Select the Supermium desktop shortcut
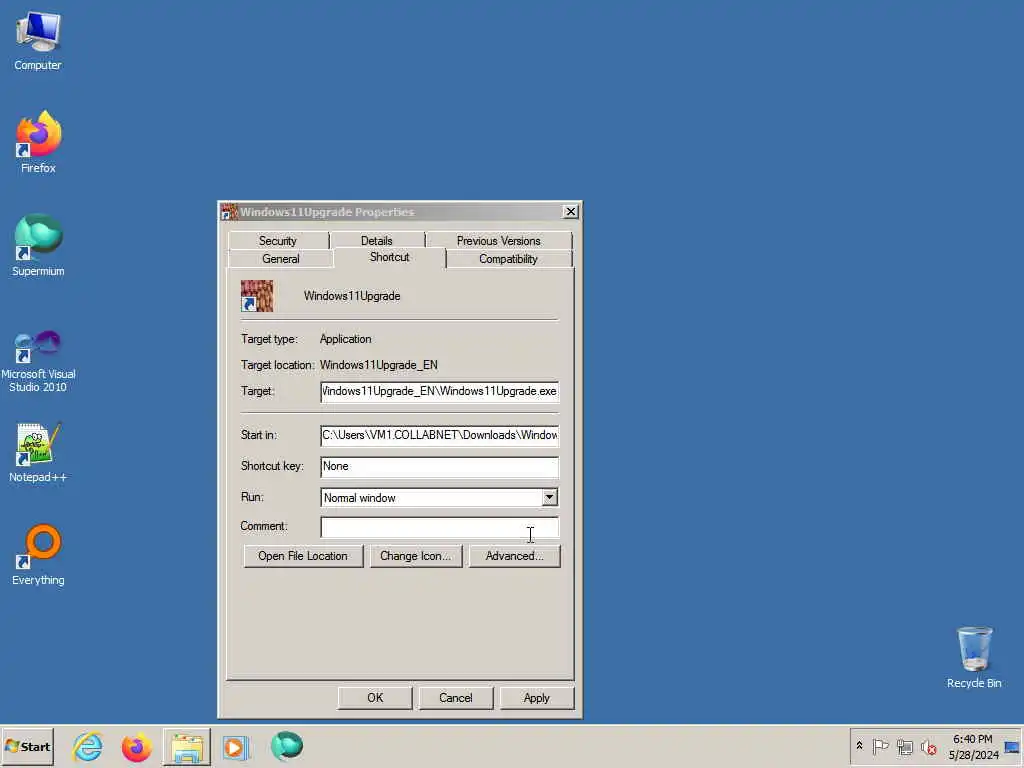Viewport: 1024px width, 768px height. pos(38,246)
